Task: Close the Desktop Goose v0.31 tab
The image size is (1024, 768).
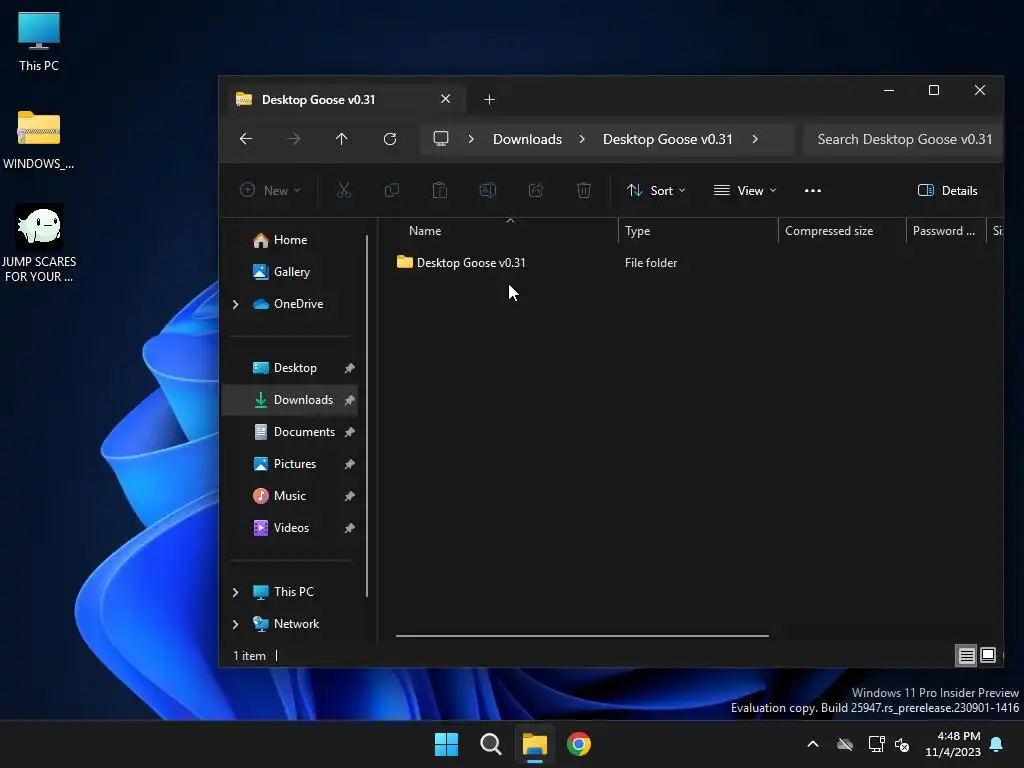Action: (445, 99)
